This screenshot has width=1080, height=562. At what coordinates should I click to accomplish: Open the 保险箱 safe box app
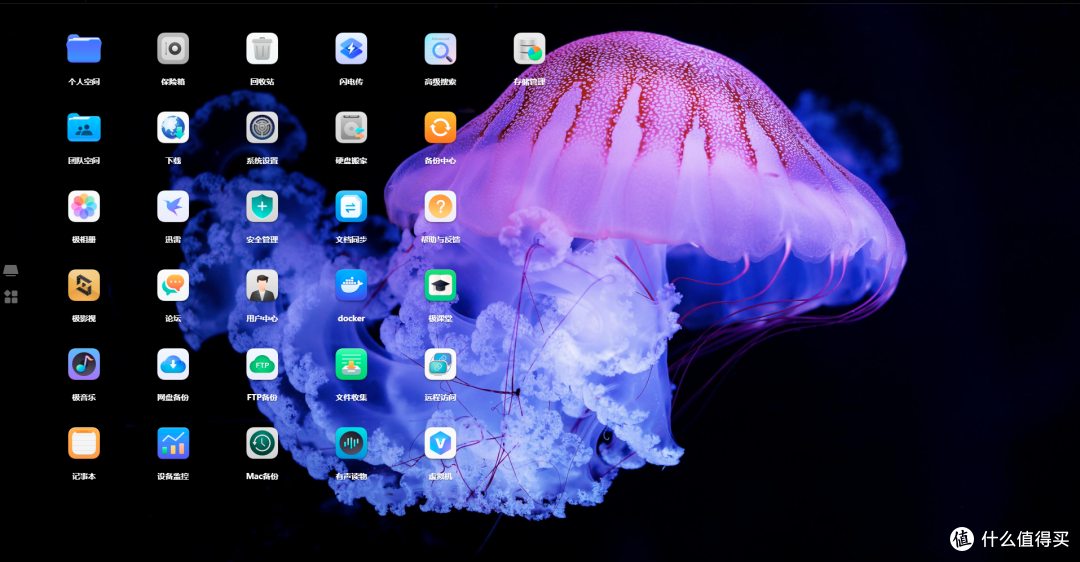[x=173, y=50]
